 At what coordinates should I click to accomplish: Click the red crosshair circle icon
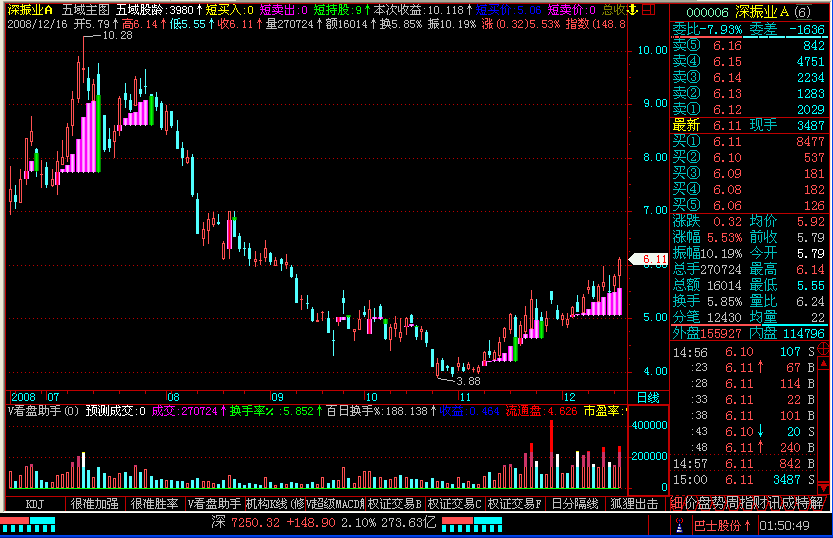[x=823, y=349]
